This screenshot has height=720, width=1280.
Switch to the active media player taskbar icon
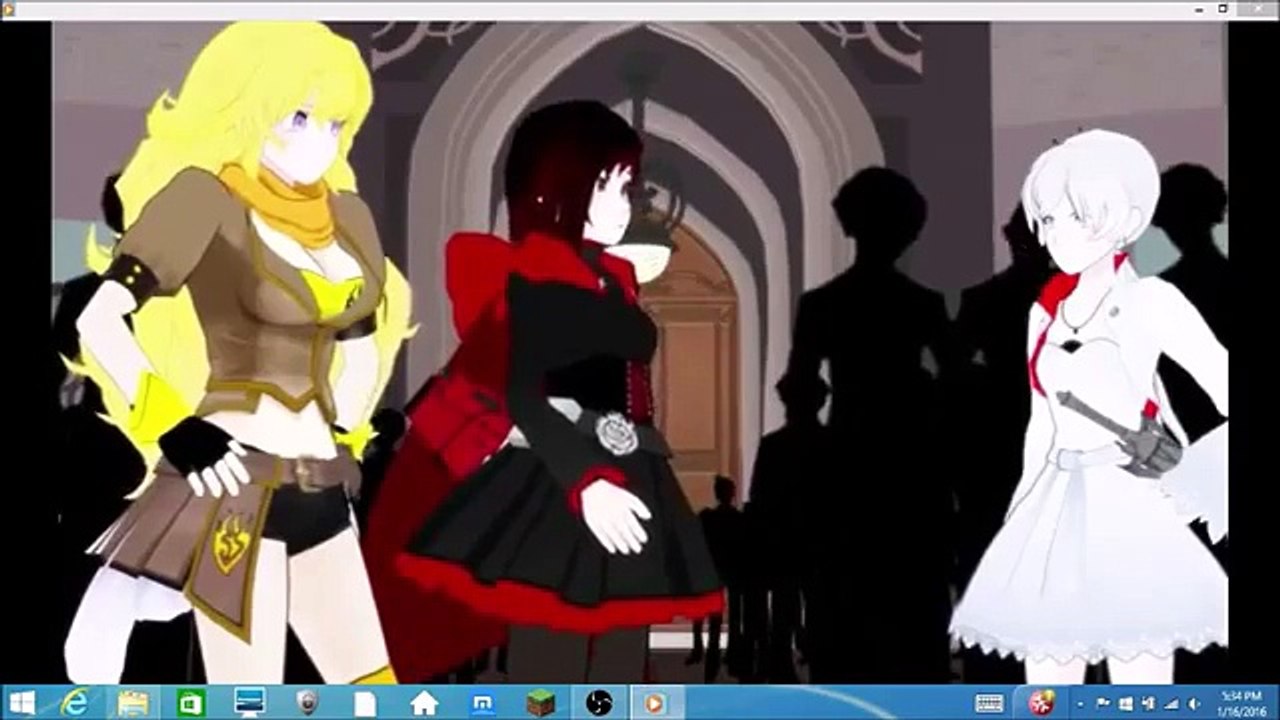point(656,703)
